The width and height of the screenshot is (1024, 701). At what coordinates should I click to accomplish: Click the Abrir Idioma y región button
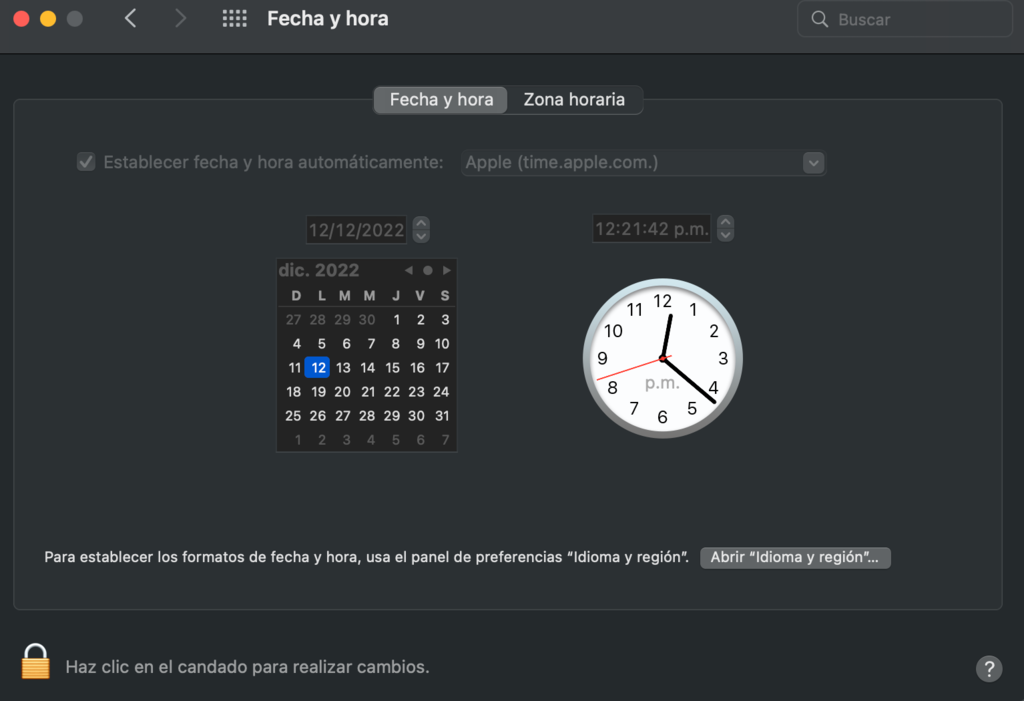(795, 557)
